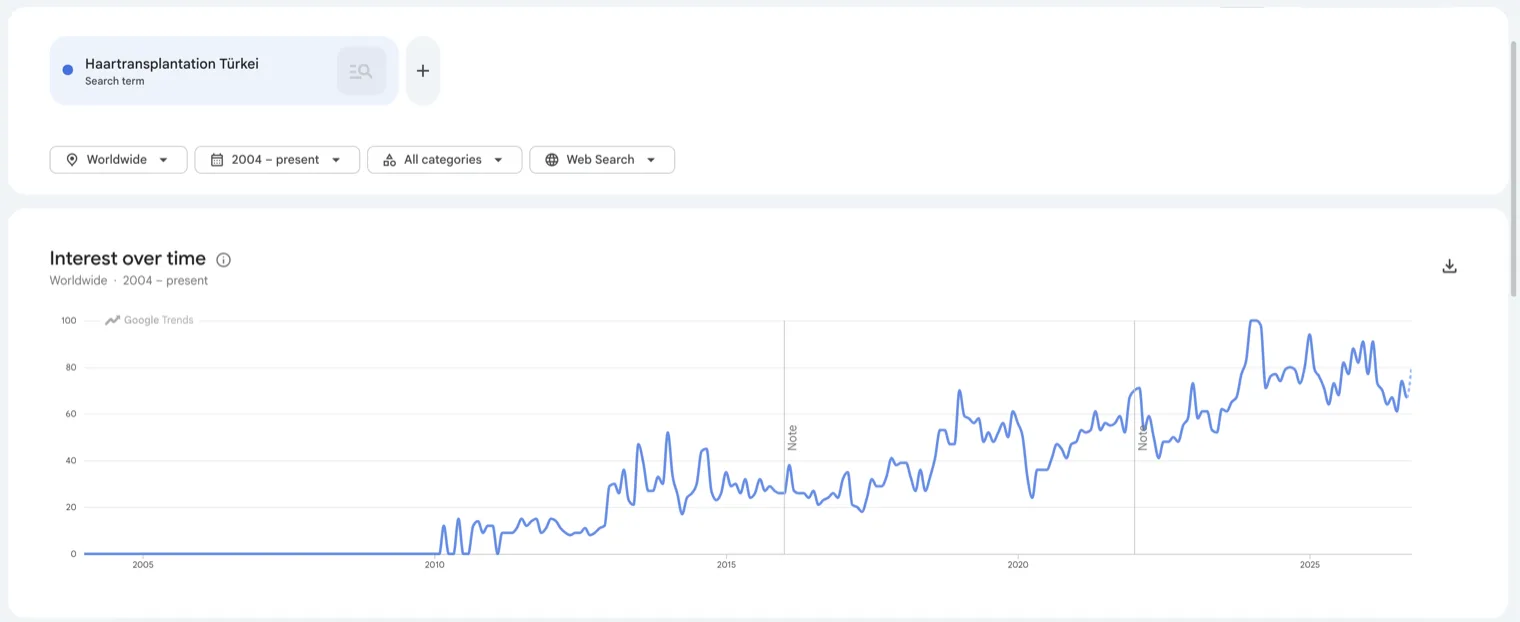This screenshot has height=622, width=1520.
Task: Click the 2025 x-axis label
Action: point(1310,565)
